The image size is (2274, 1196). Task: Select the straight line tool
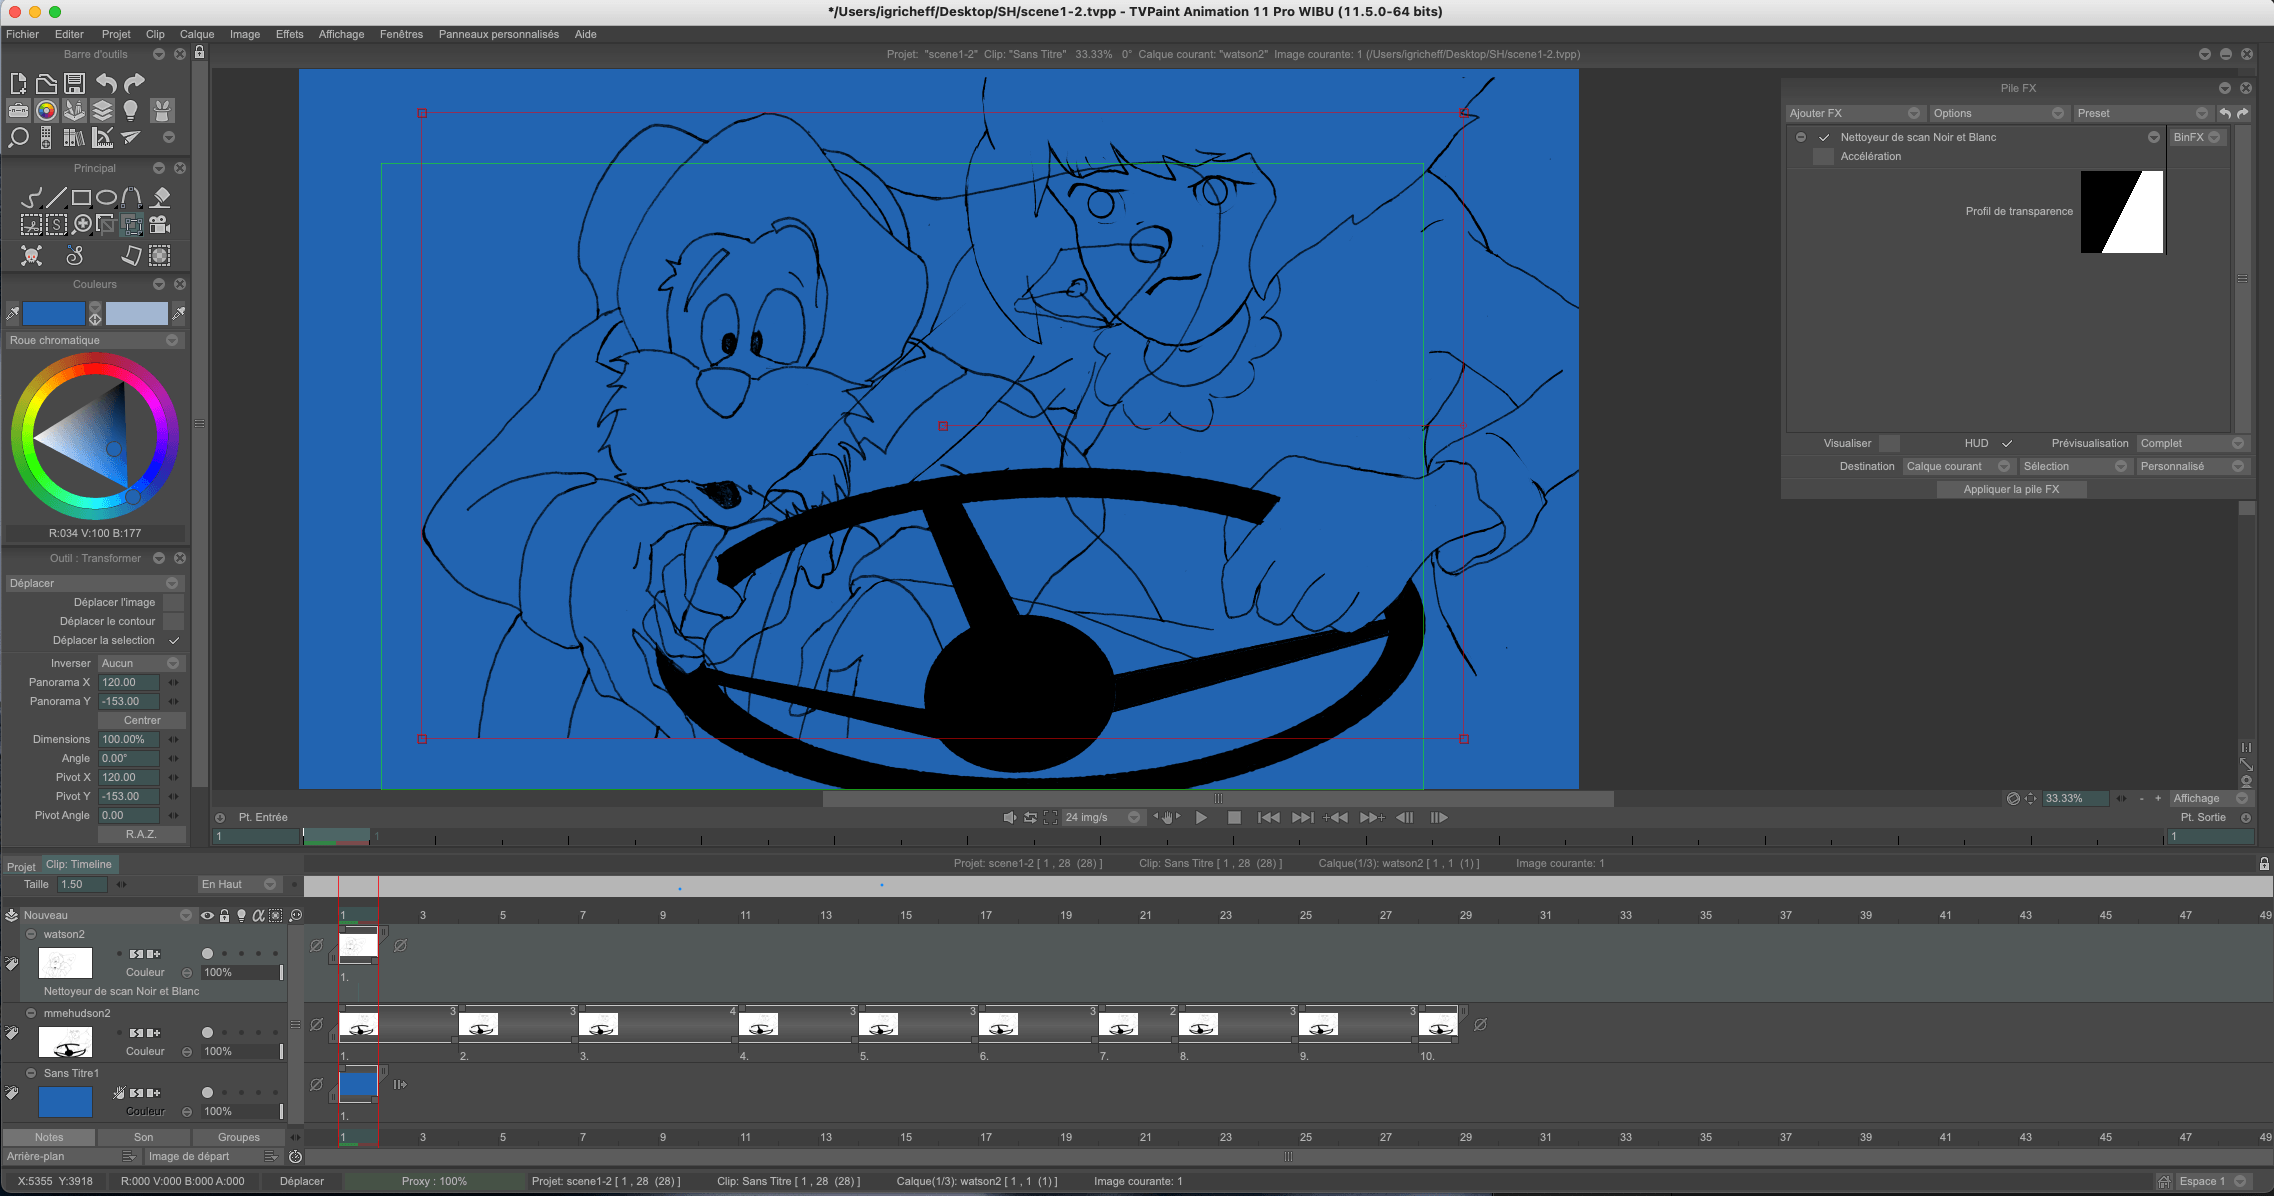tap(57, 197)
